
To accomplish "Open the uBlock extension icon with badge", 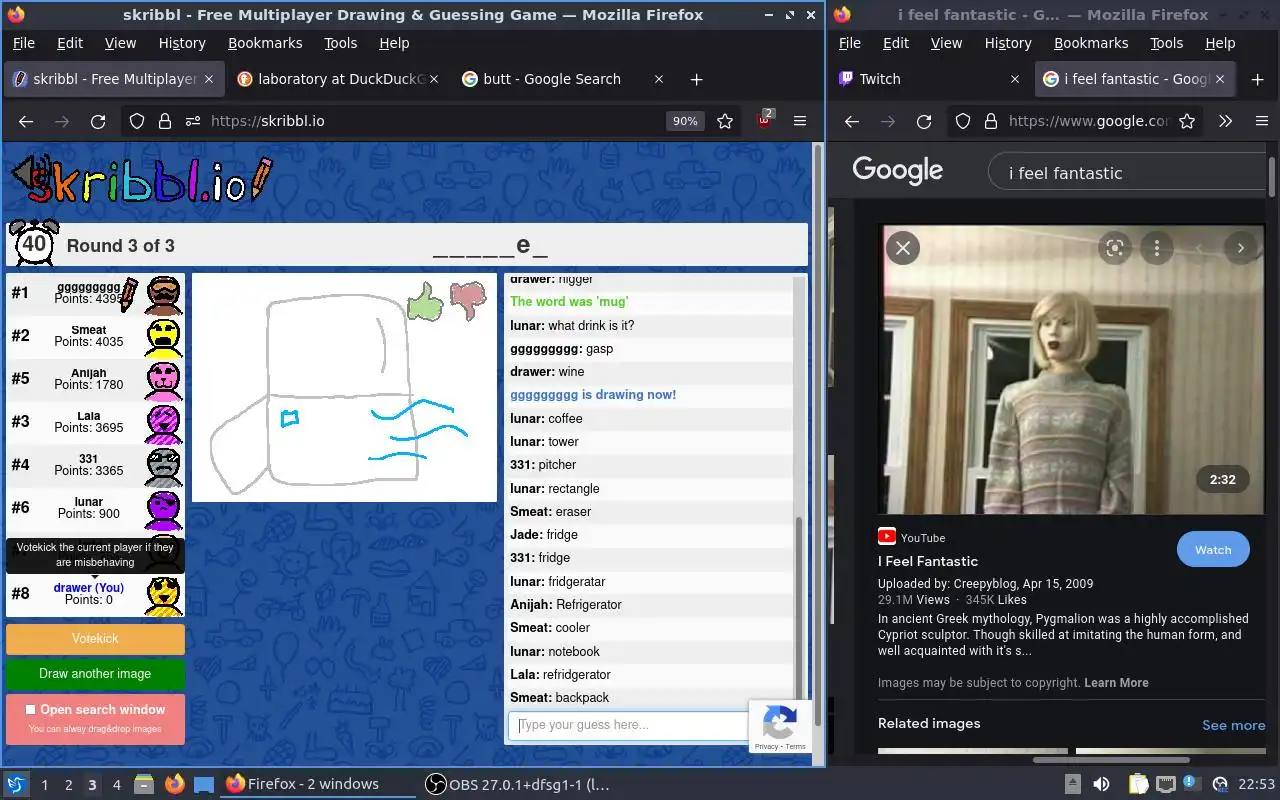I will [x=765, y=120].
